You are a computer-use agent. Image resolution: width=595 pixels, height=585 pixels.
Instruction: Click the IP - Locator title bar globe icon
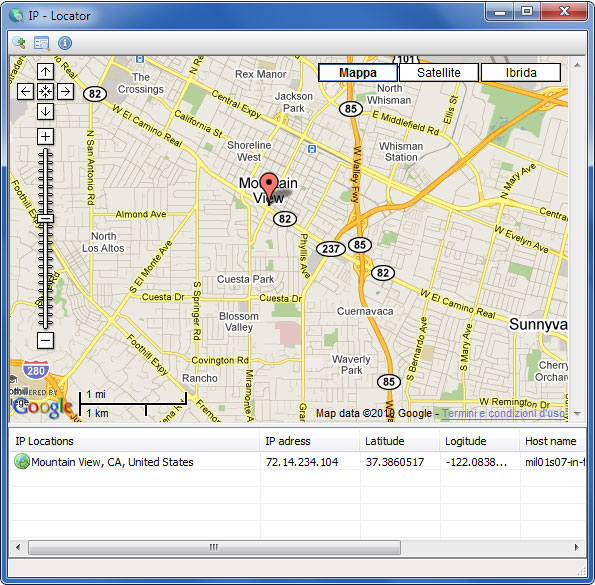coord(16,16)
